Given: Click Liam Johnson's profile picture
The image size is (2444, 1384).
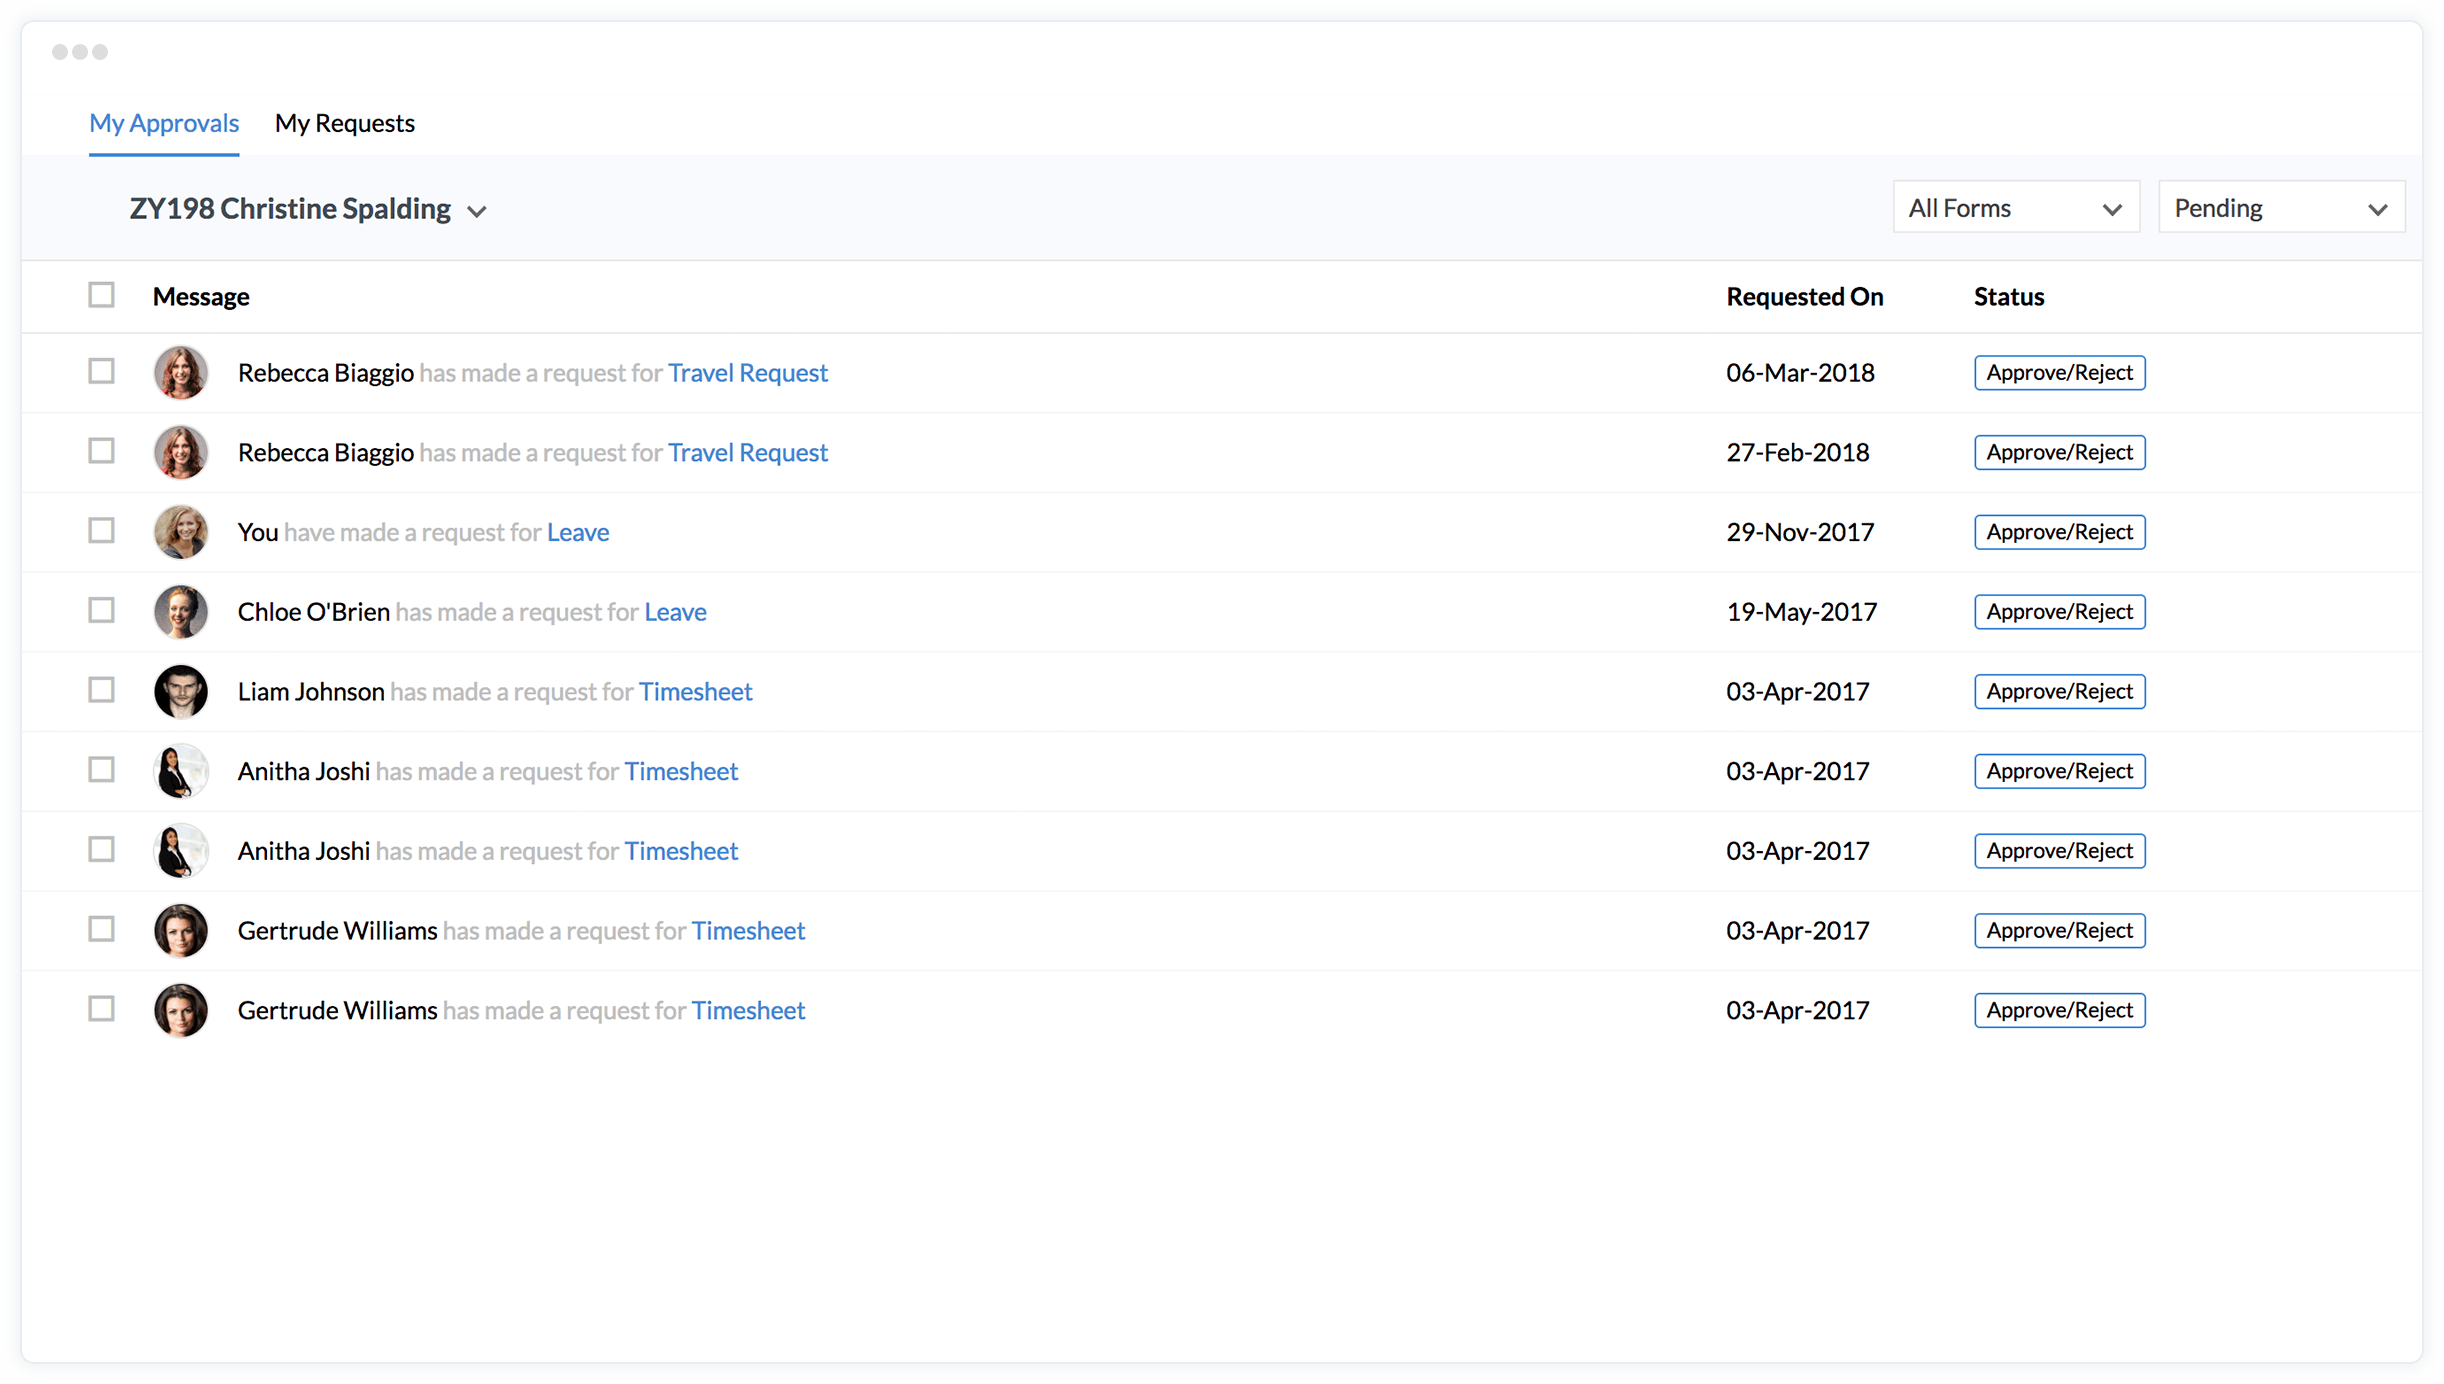Looking at the screenshot, I should pyautogui.click(x=180, y=691).
